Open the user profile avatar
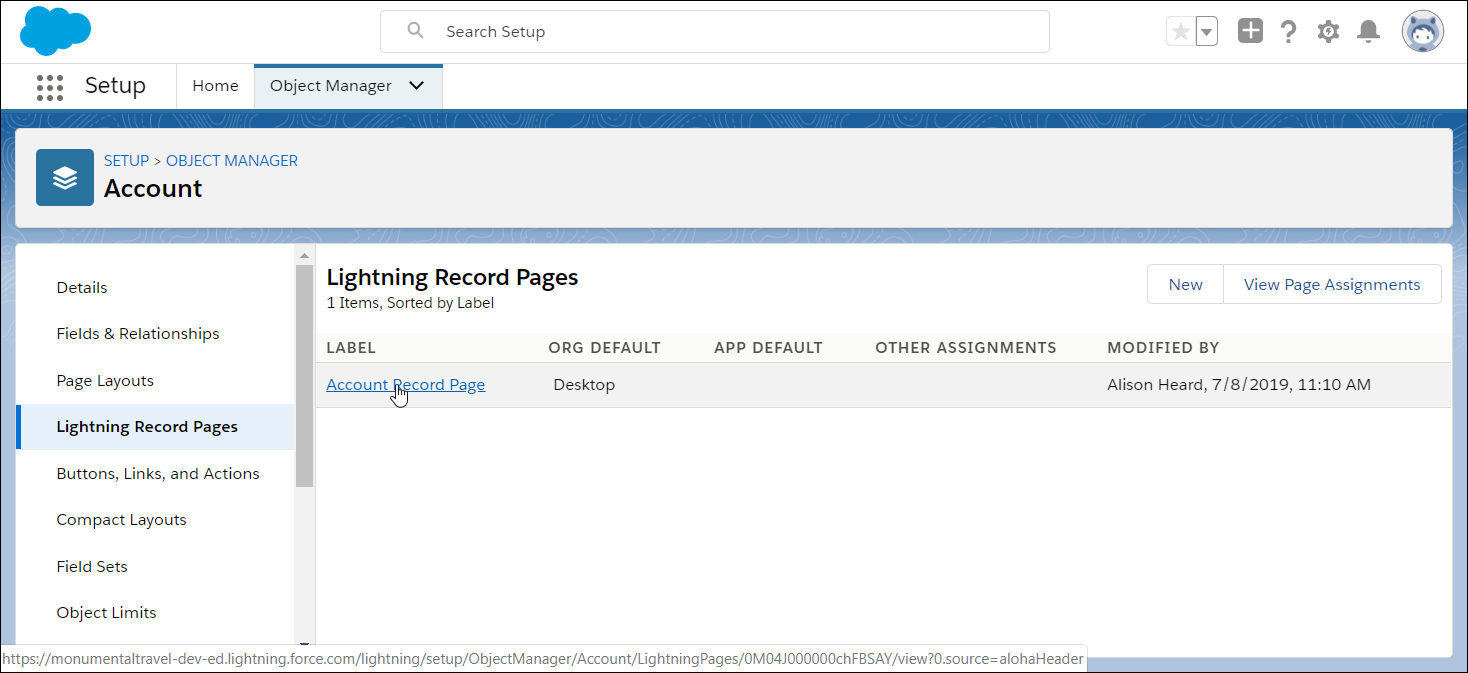Screen dimensions: 1468x673 point(1422,32)
